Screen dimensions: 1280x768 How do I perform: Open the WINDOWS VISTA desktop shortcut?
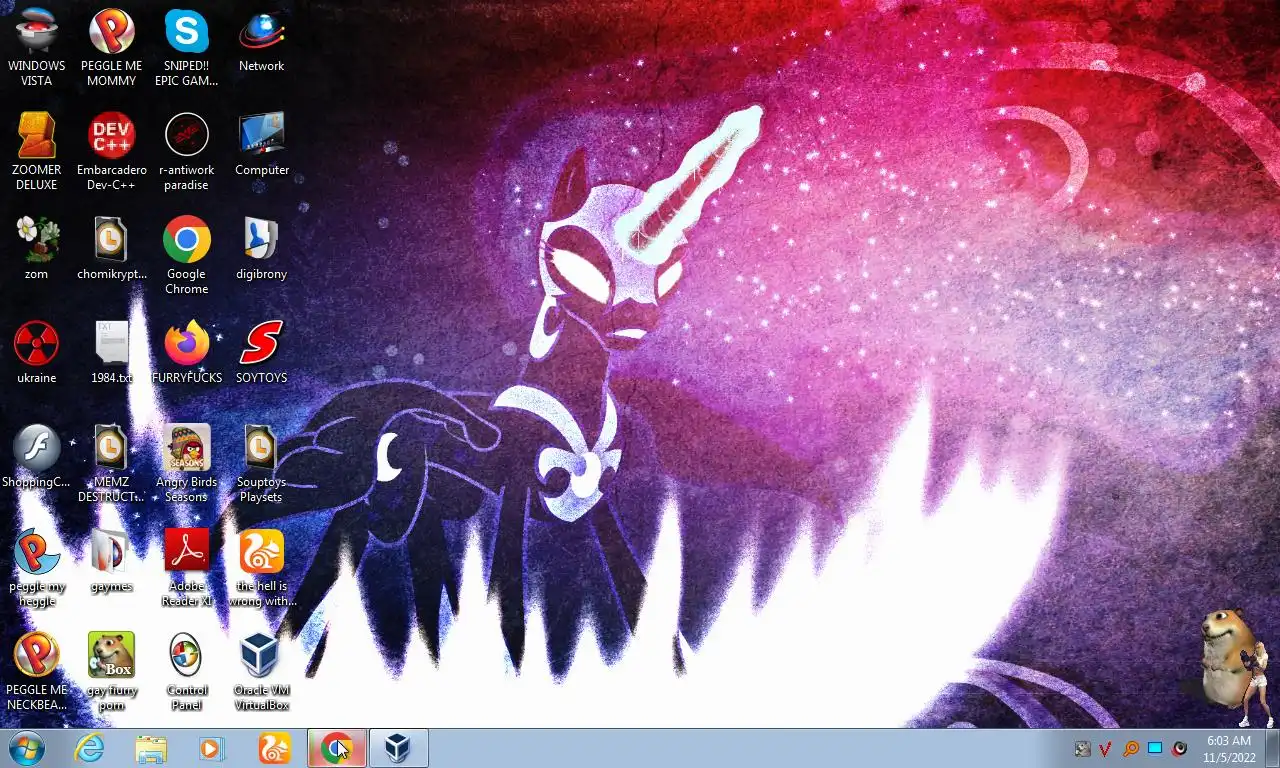(37, 47)
